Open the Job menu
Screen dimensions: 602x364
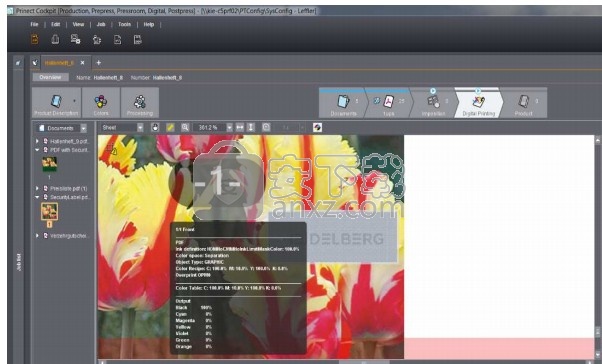(101, 24)
